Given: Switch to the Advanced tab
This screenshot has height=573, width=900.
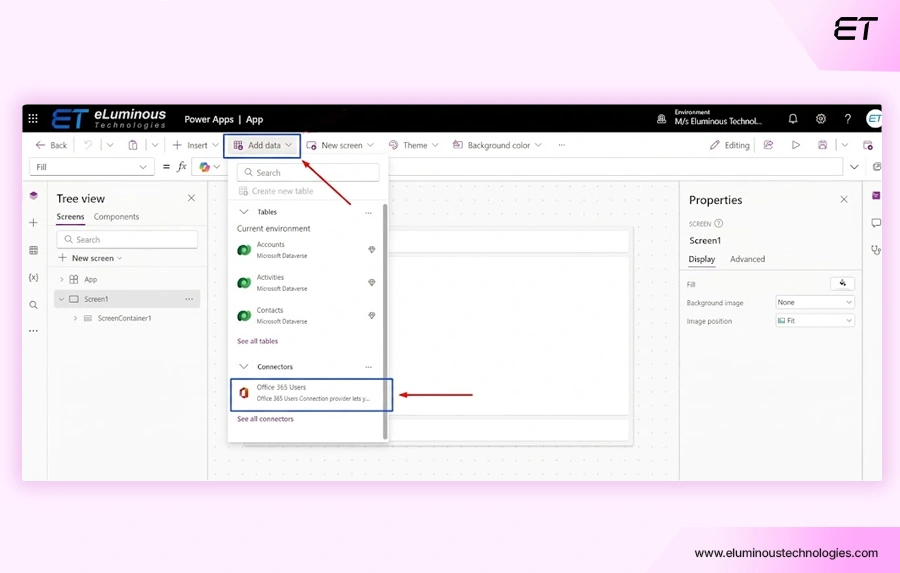Looking at the screenshot, I should coord(747,259).
